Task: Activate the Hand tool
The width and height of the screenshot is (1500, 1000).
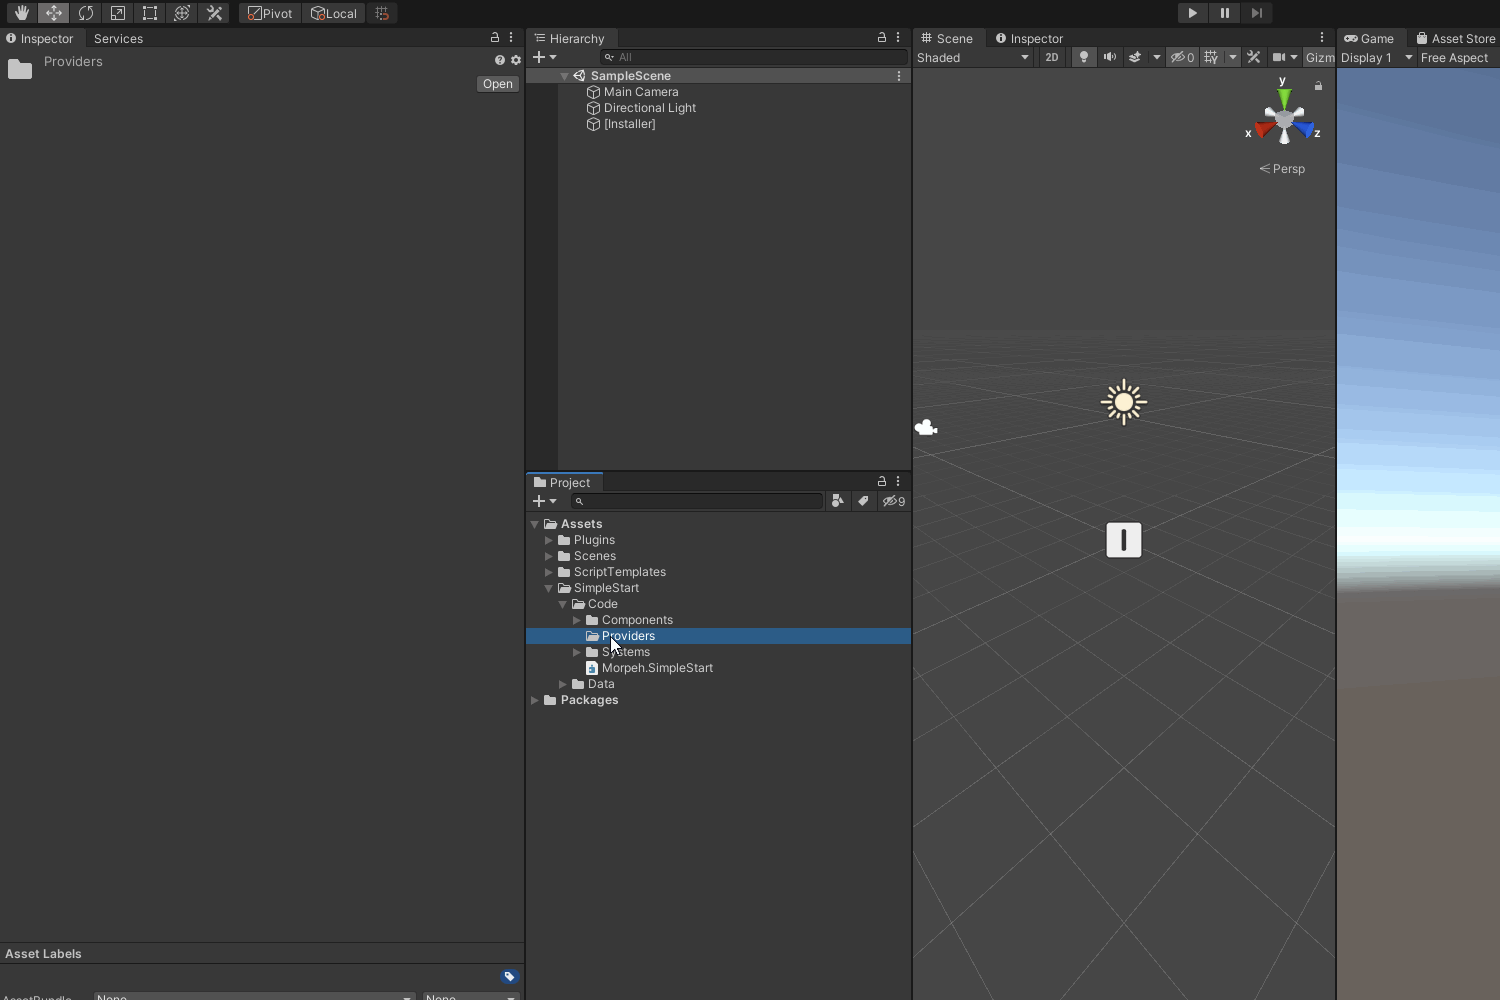Action: (x=21, y=13)
